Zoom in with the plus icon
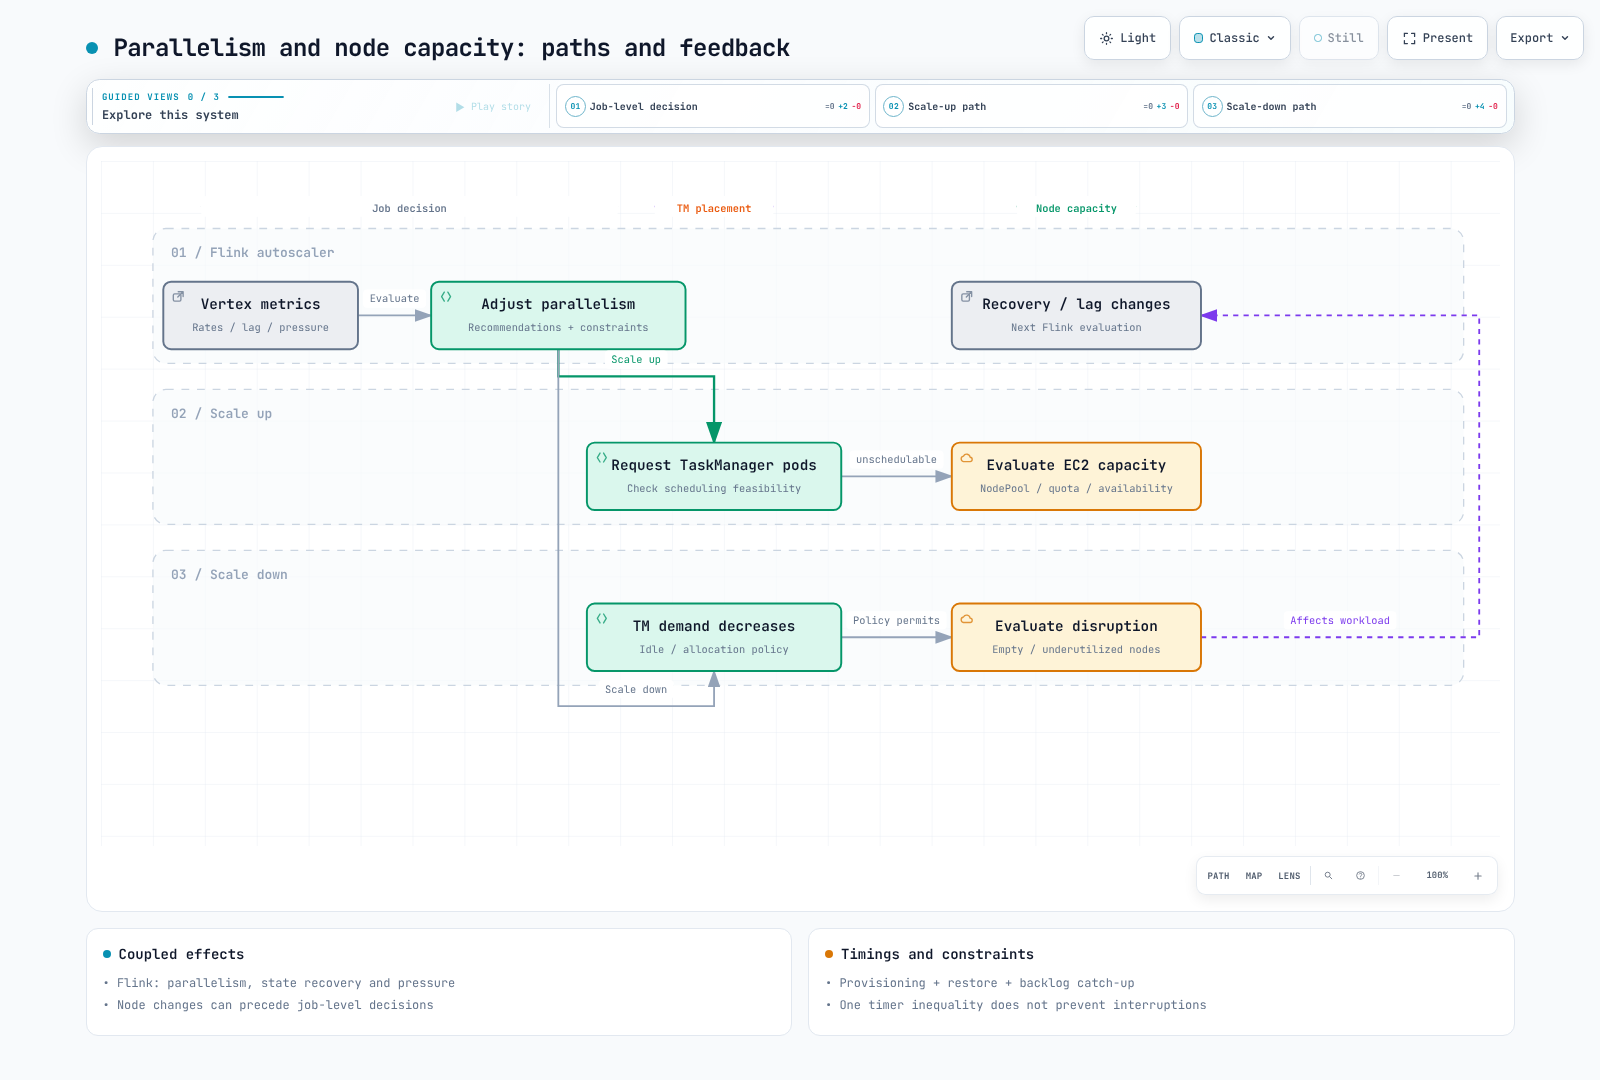The image size is (1600, 1080). (1478, 876)
